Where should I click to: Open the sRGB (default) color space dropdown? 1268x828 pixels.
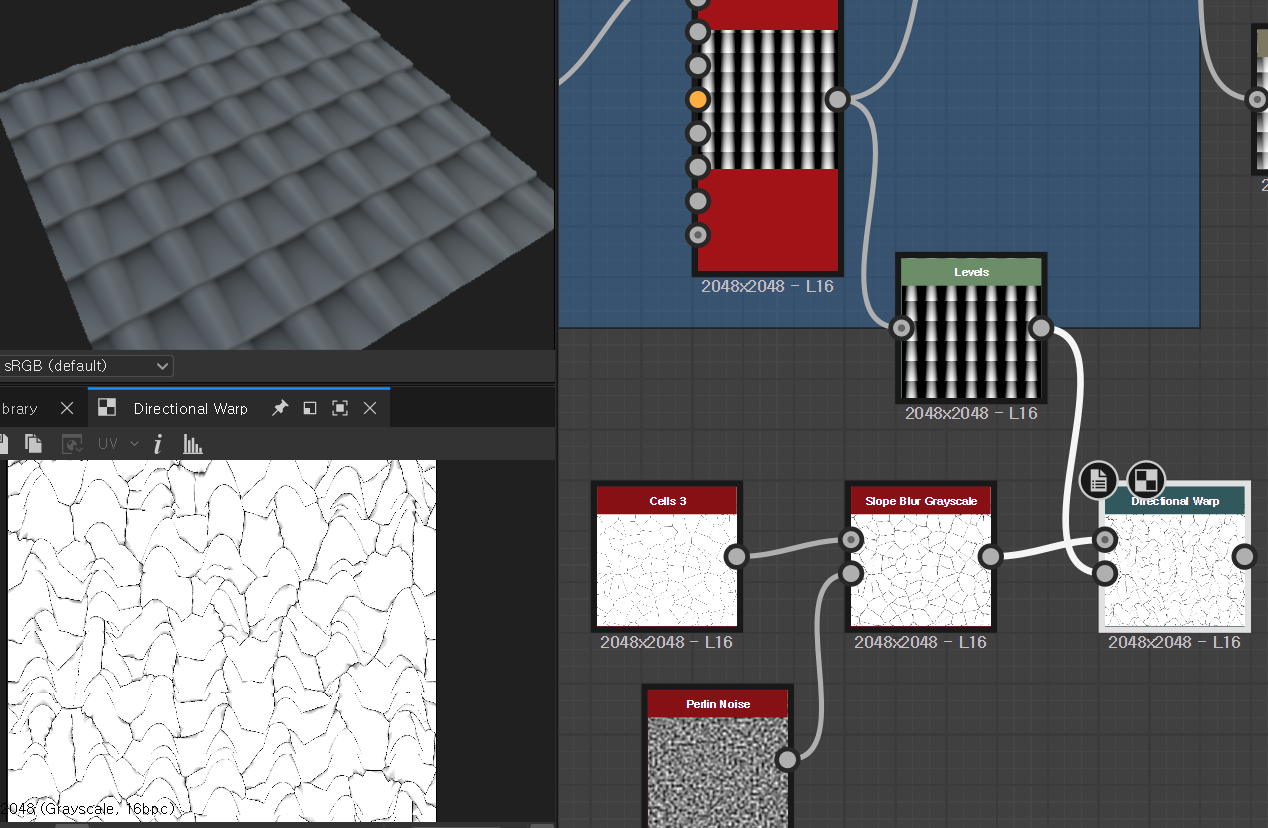pyautogui.click(x=87, y=366)
